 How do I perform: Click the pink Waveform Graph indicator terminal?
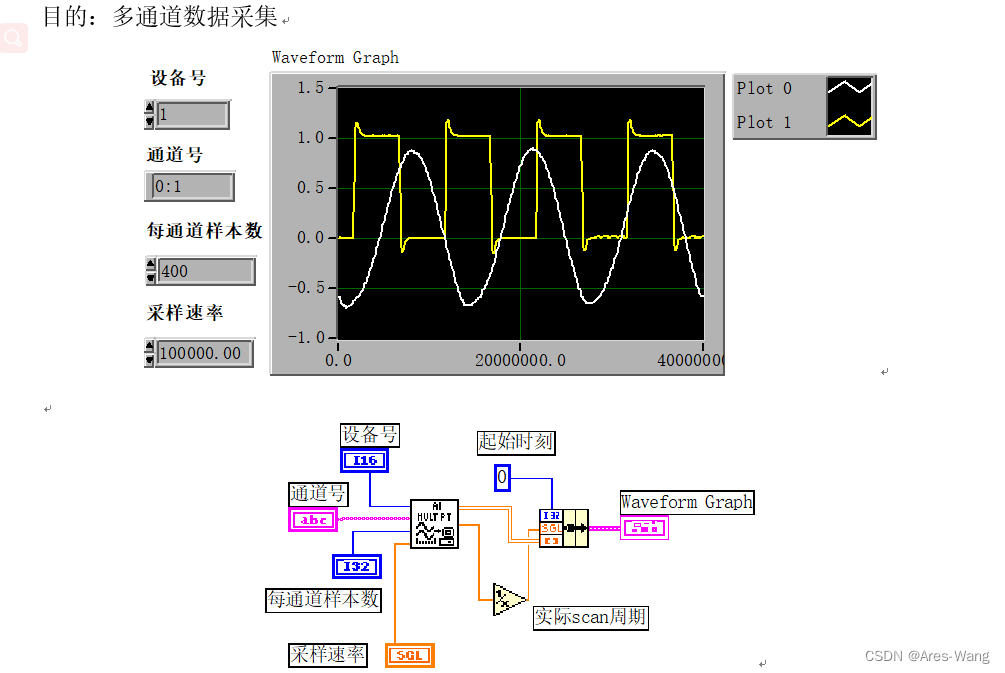pos(644,528)
